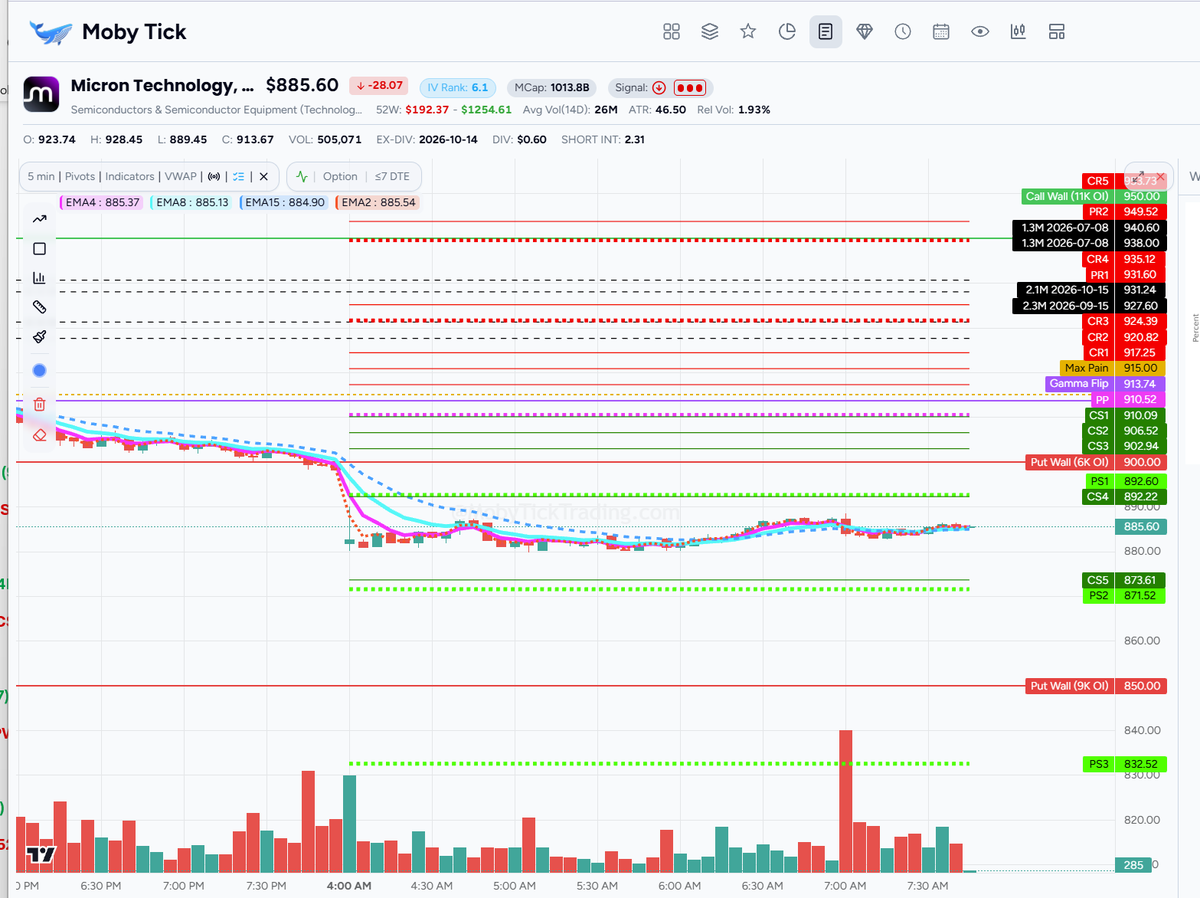Open the grid dashboard icon in top navigation
This screenshot has width=1200, height=898.
(671, 32)
